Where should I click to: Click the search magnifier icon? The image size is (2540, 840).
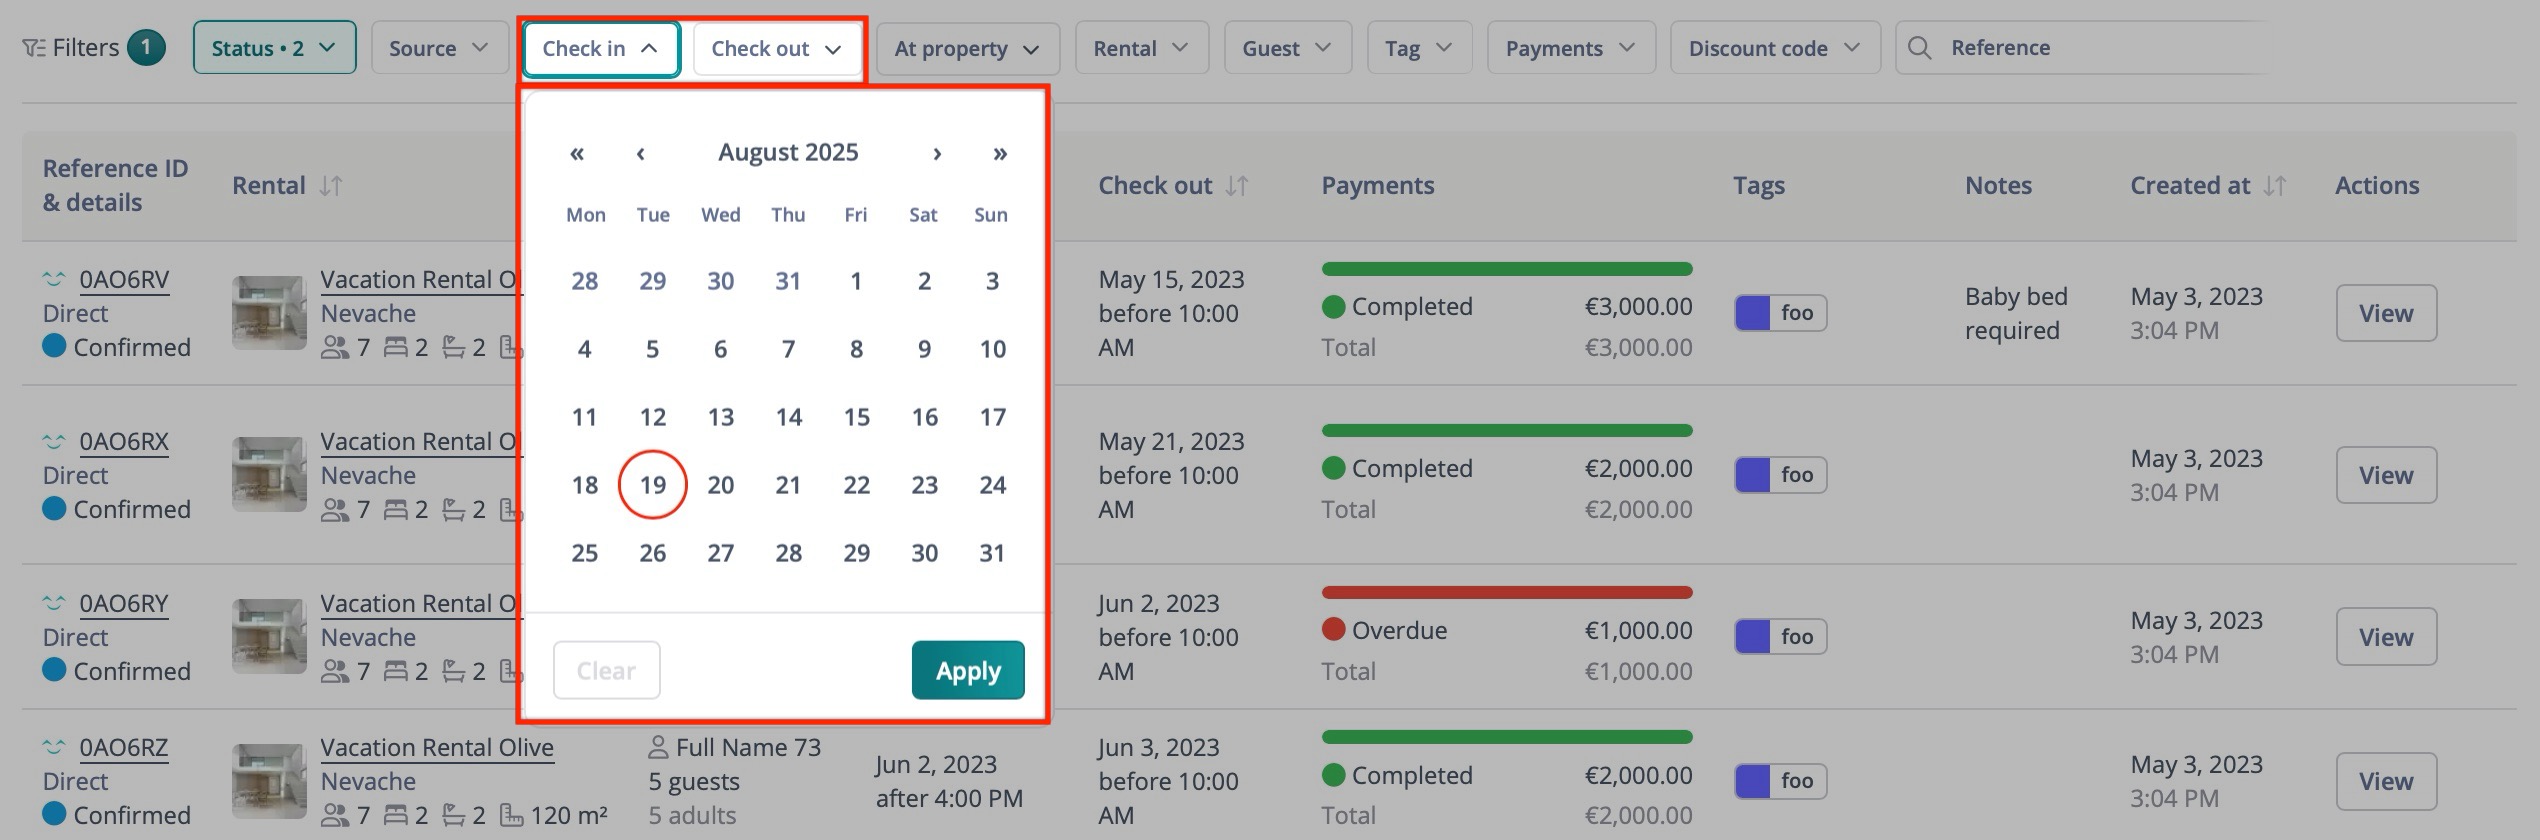(1919, 48)
